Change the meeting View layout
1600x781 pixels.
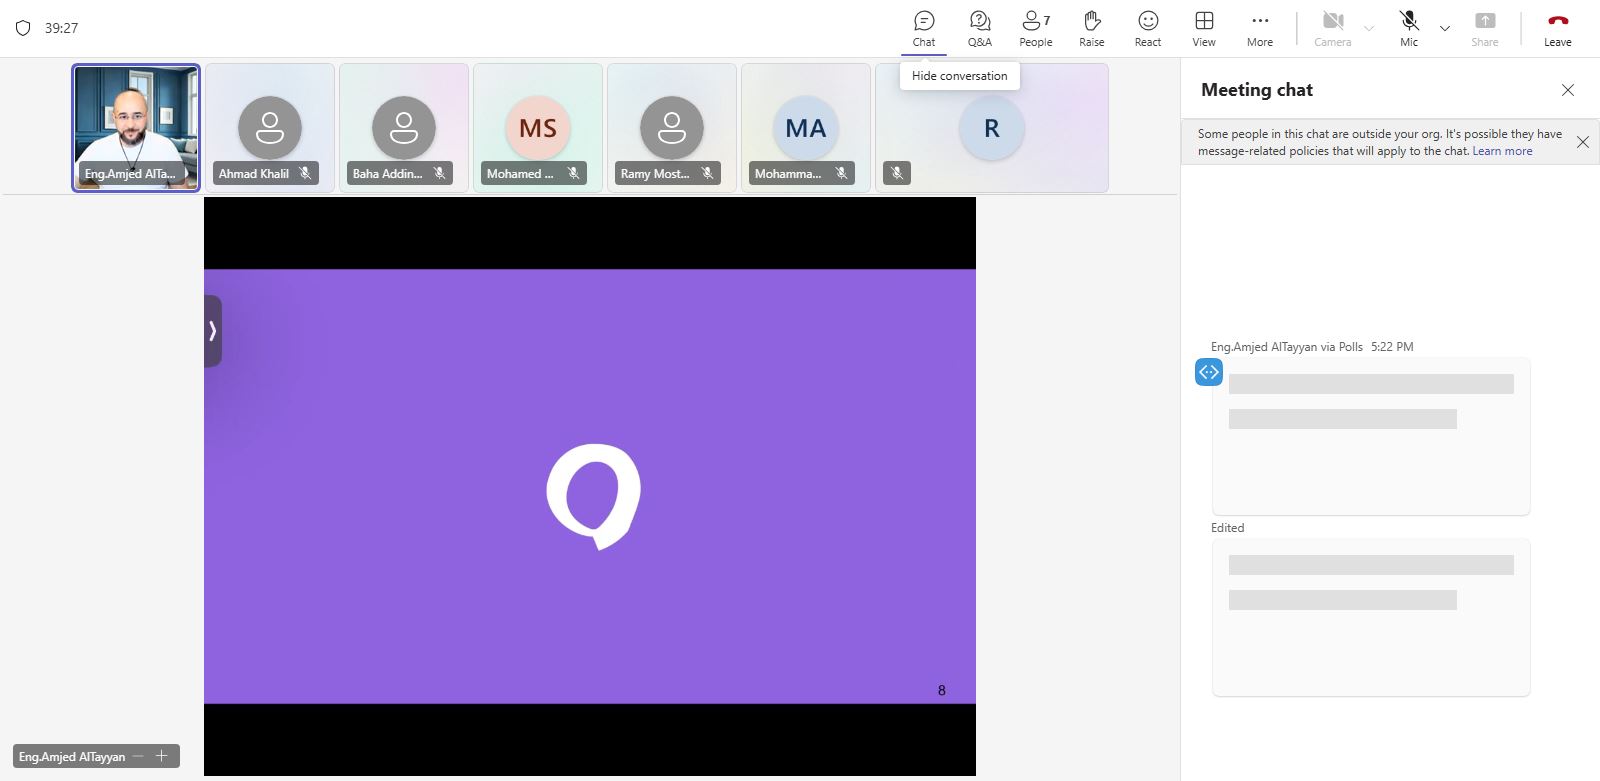[1204, 28]
